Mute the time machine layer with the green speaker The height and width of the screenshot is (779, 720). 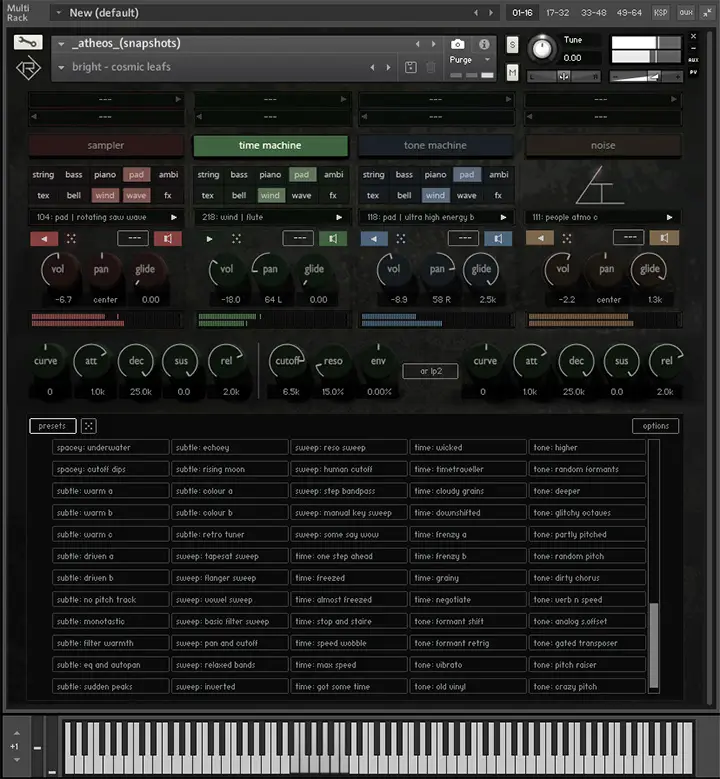(332, 239)
